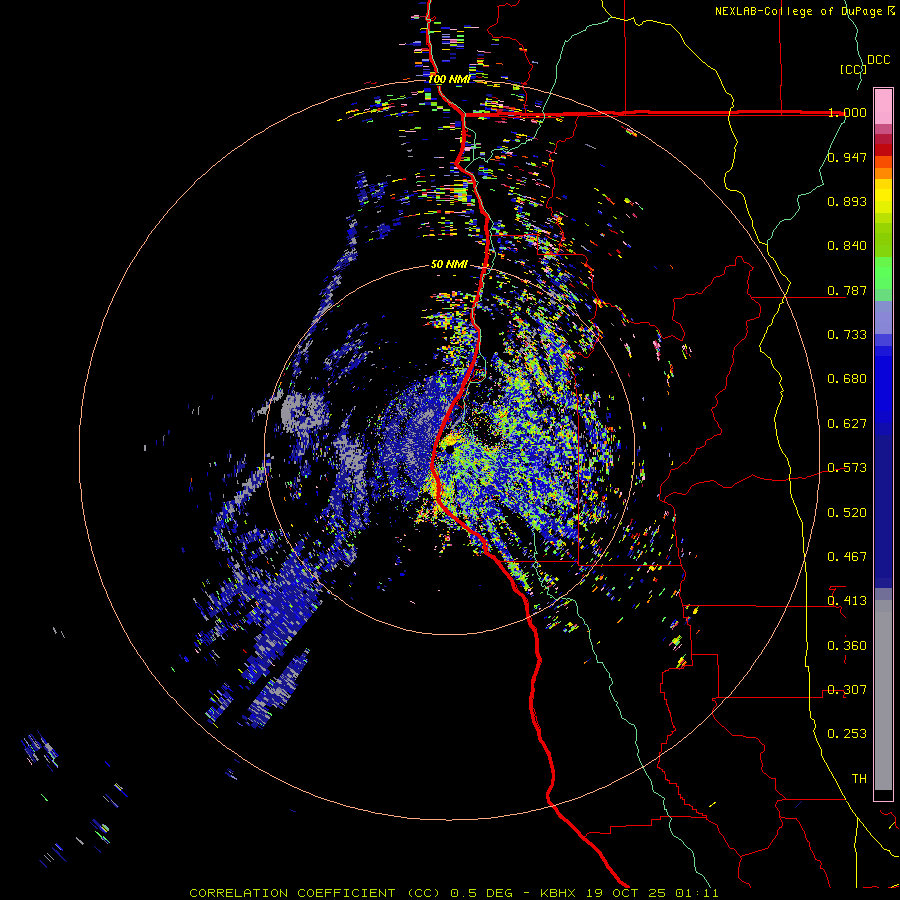Click the 0.947 legend value
900x900 pixels.
click(x=847, y=157)
